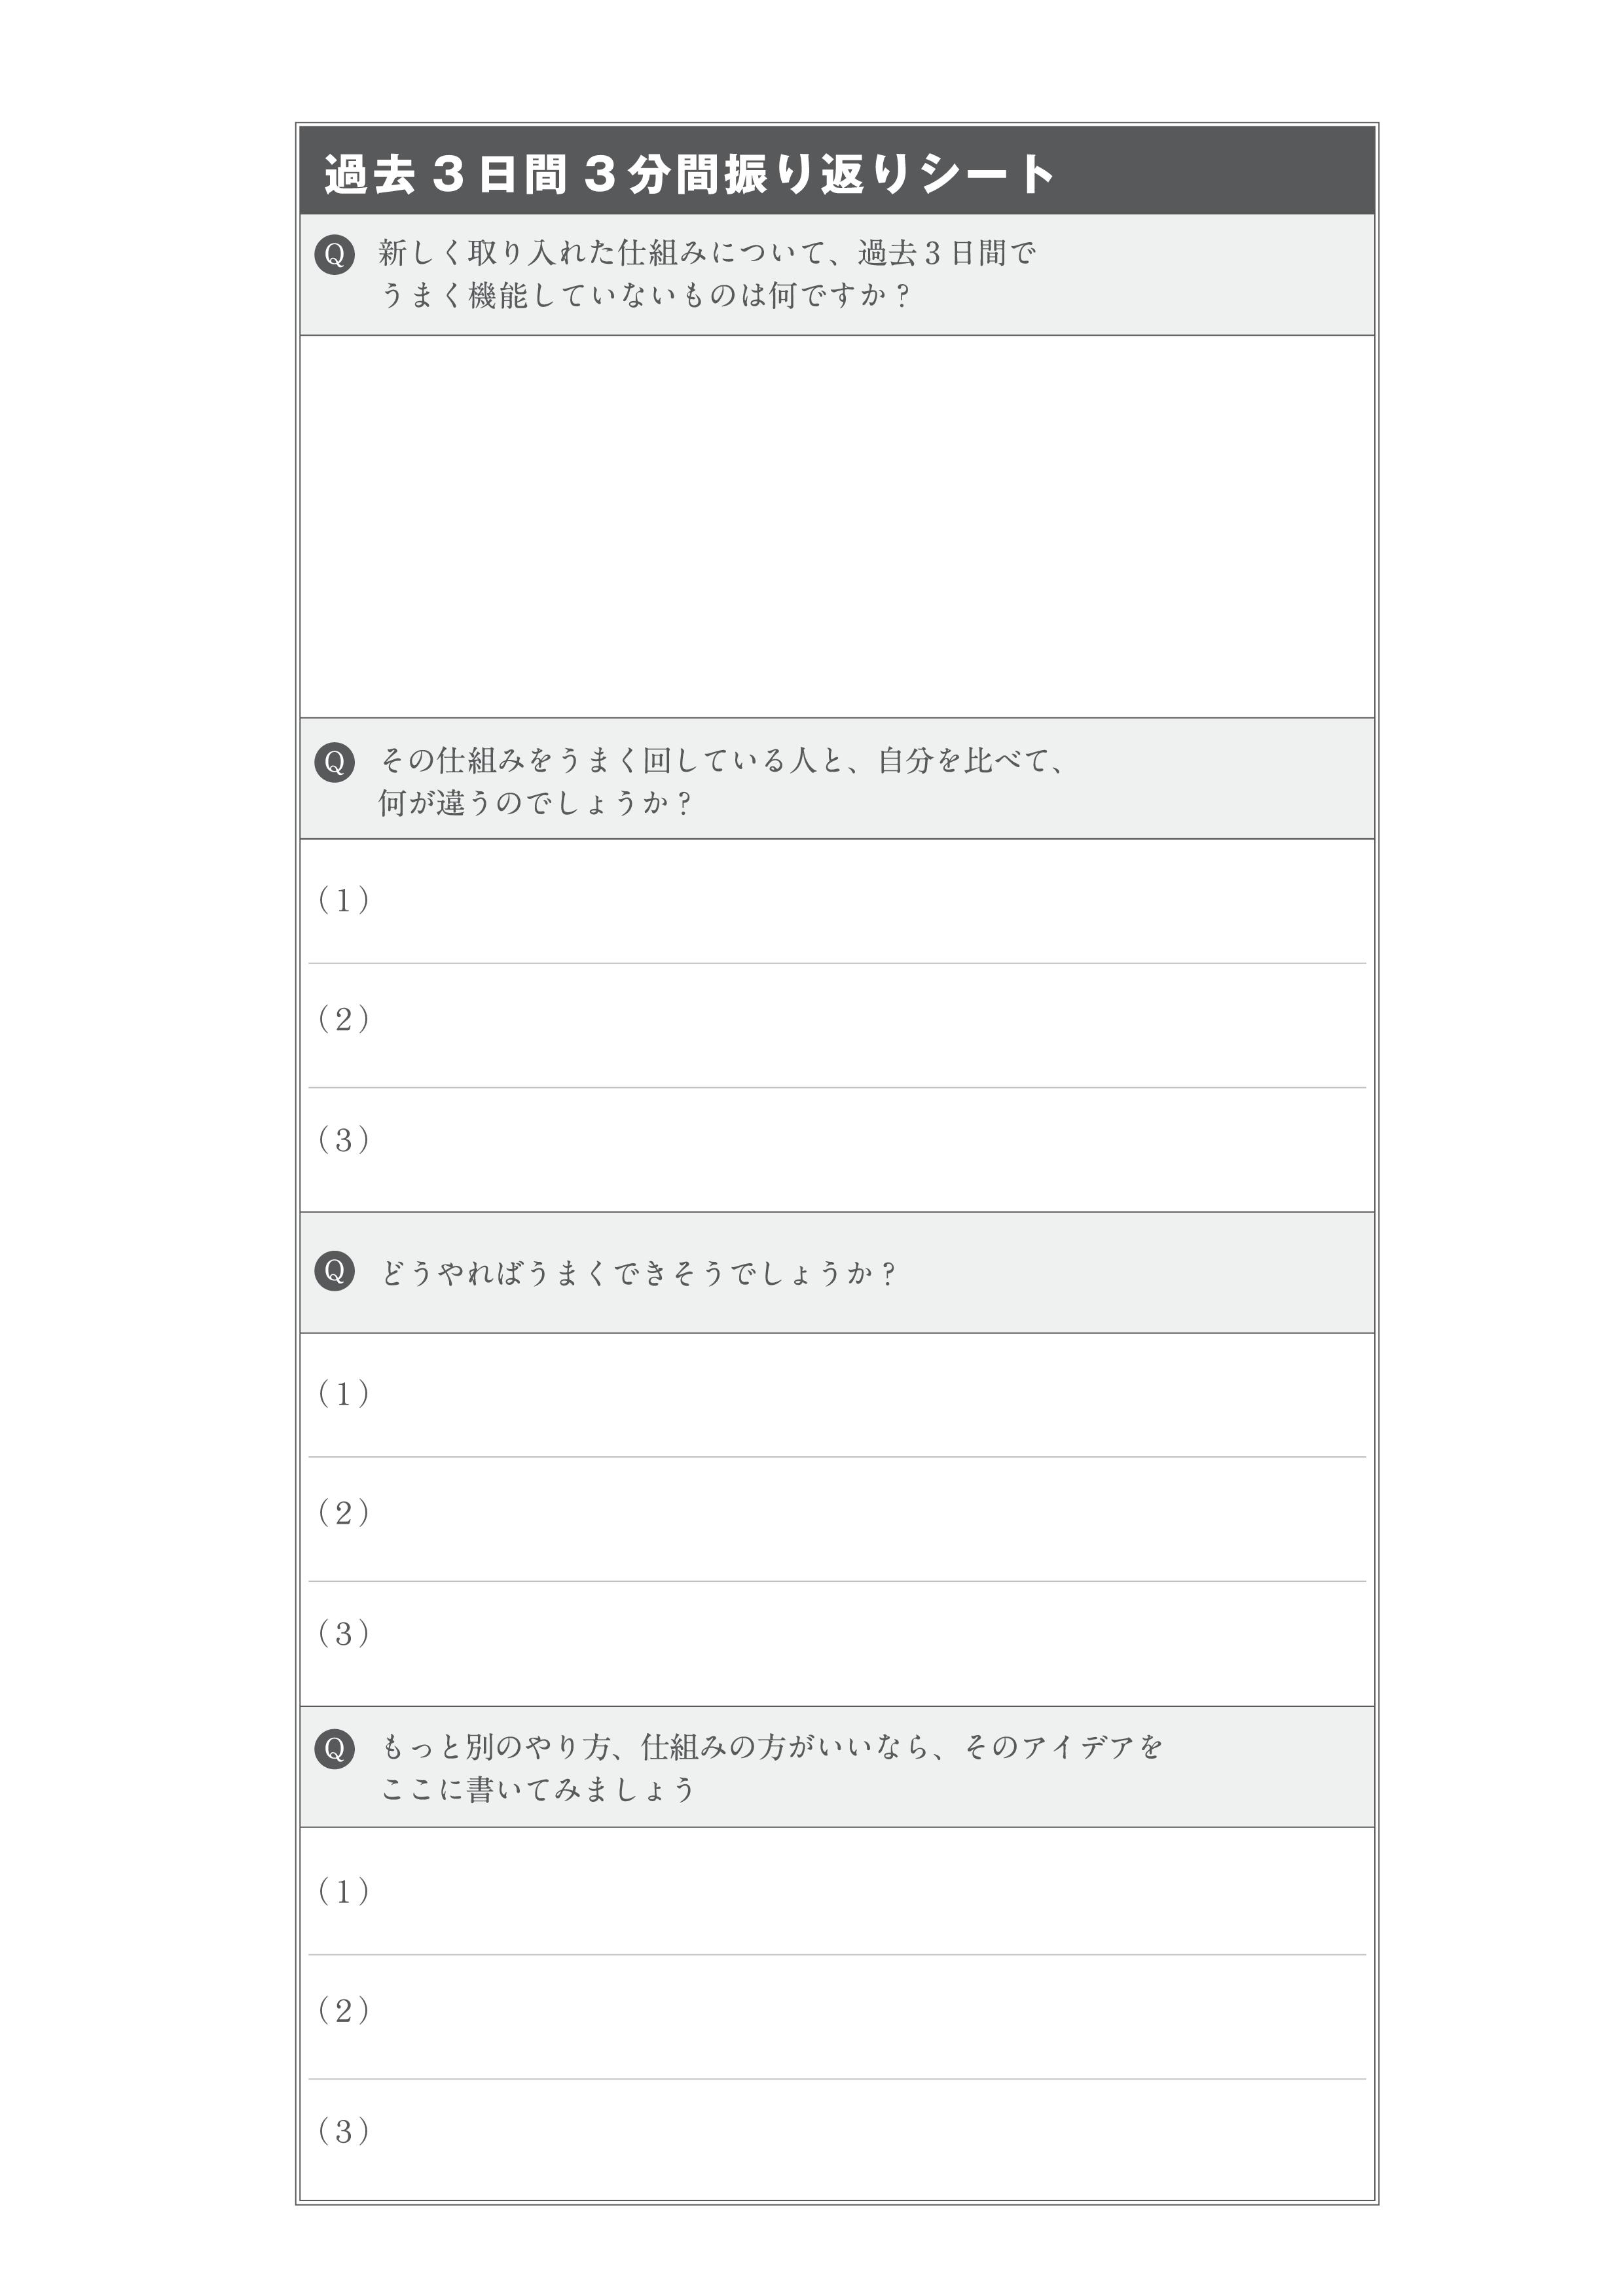Select line (2) under どうやればうまくできそう

coord(837,1519)
